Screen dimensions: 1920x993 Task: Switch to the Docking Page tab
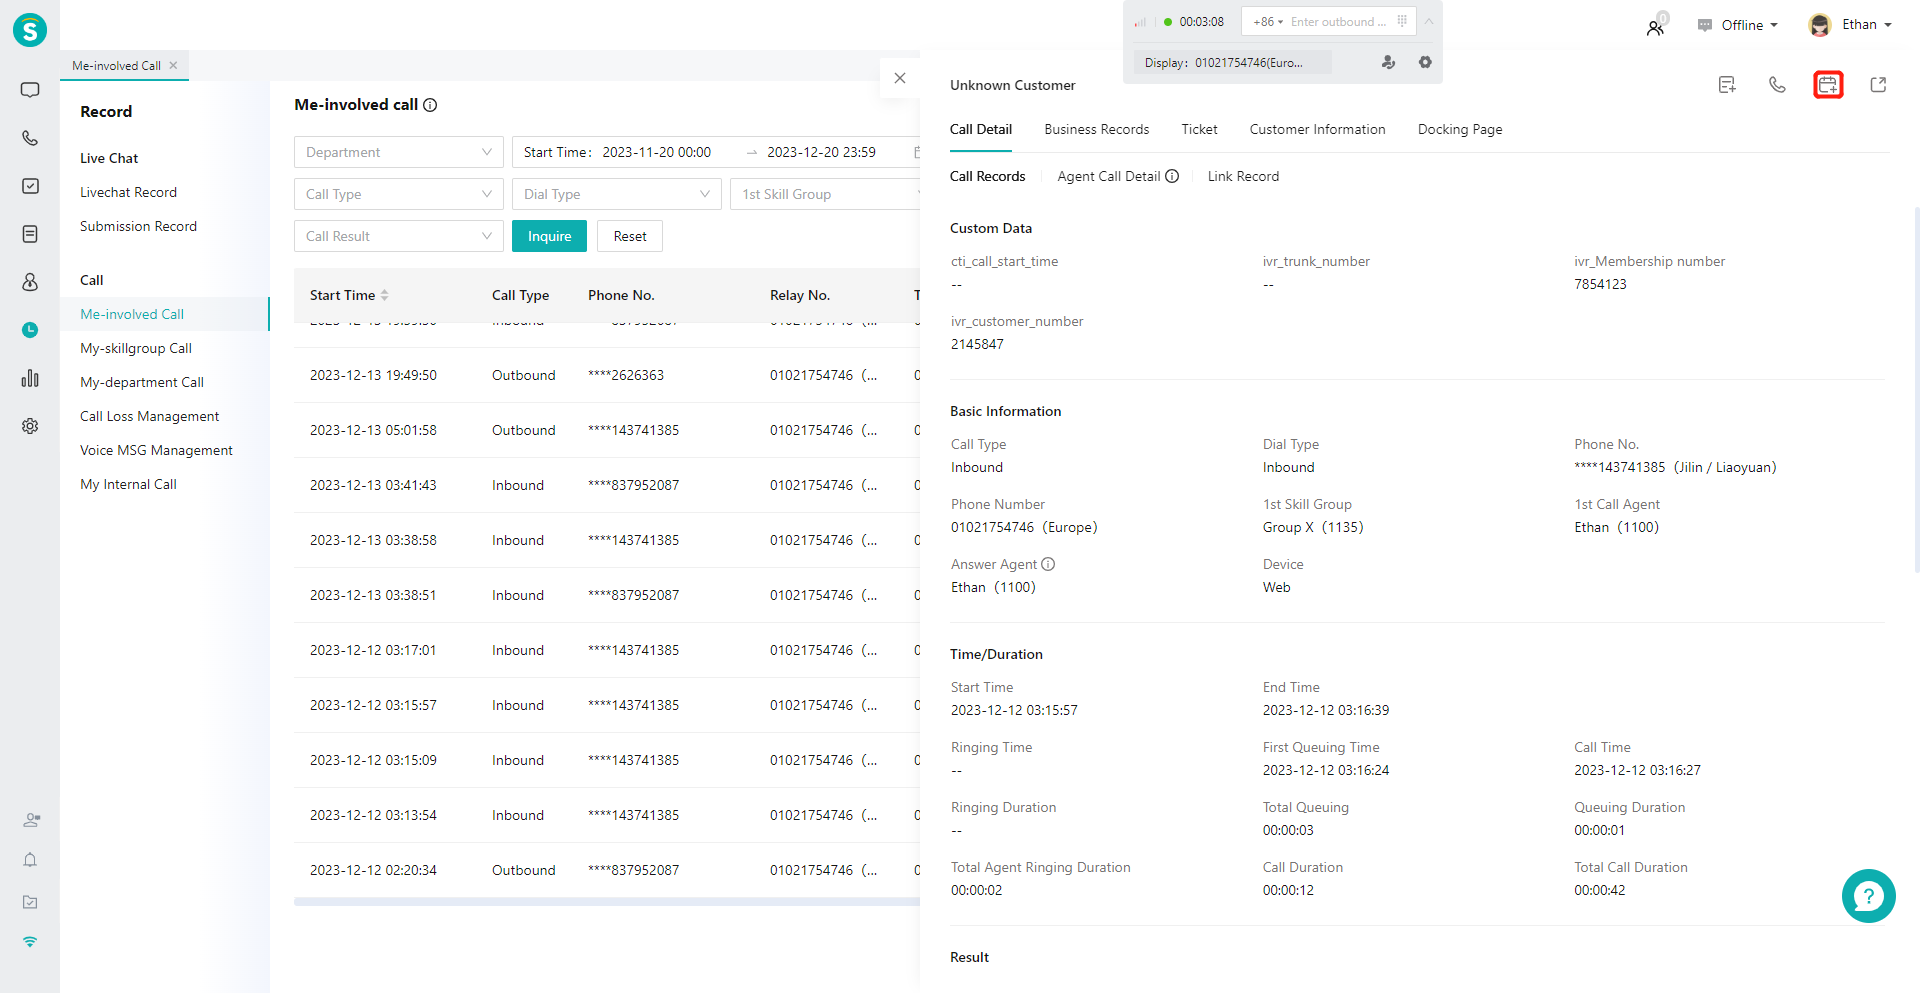[1460, 129]
